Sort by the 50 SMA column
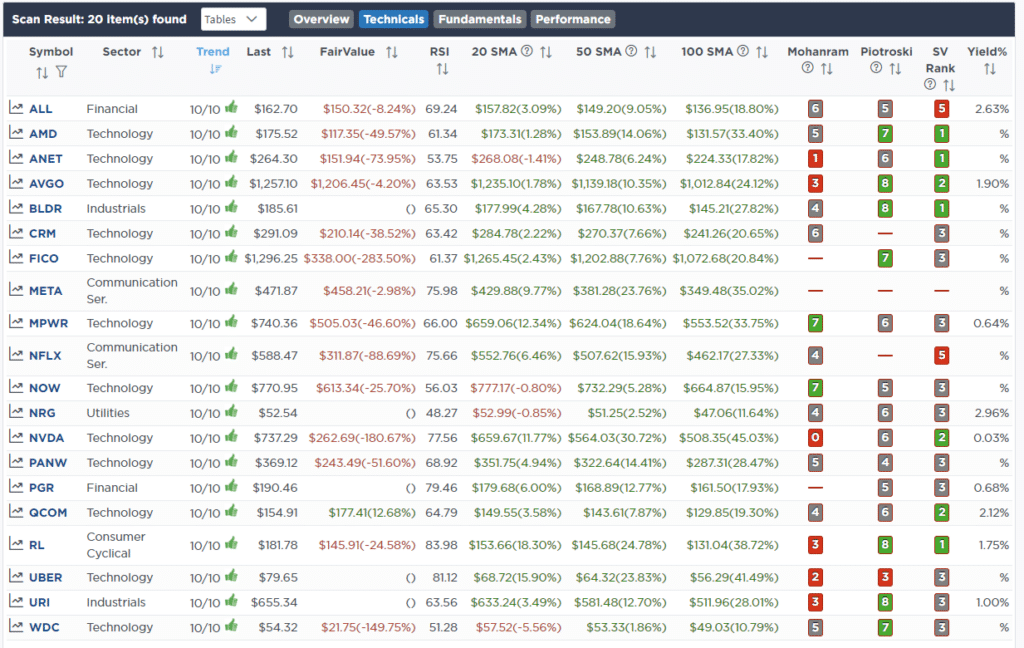1024x648 pixels. (x=650, y=52)
